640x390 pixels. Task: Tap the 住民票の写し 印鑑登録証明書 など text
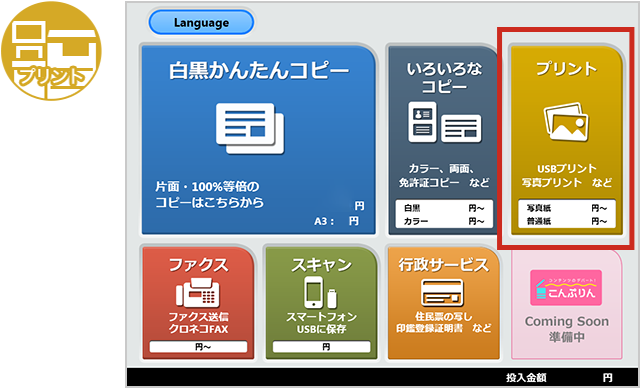coord(444,322)
